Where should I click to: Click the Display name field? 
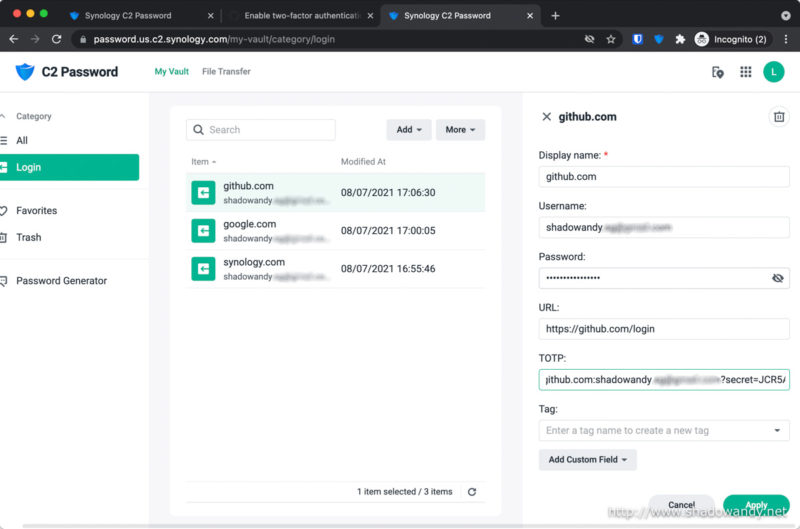point(664,177)
